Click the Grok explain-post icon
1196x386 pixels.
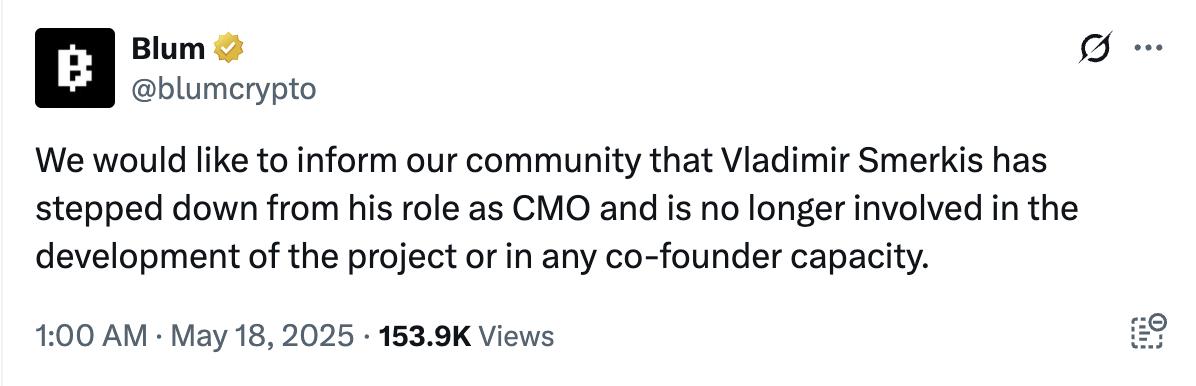point(1096,49)
